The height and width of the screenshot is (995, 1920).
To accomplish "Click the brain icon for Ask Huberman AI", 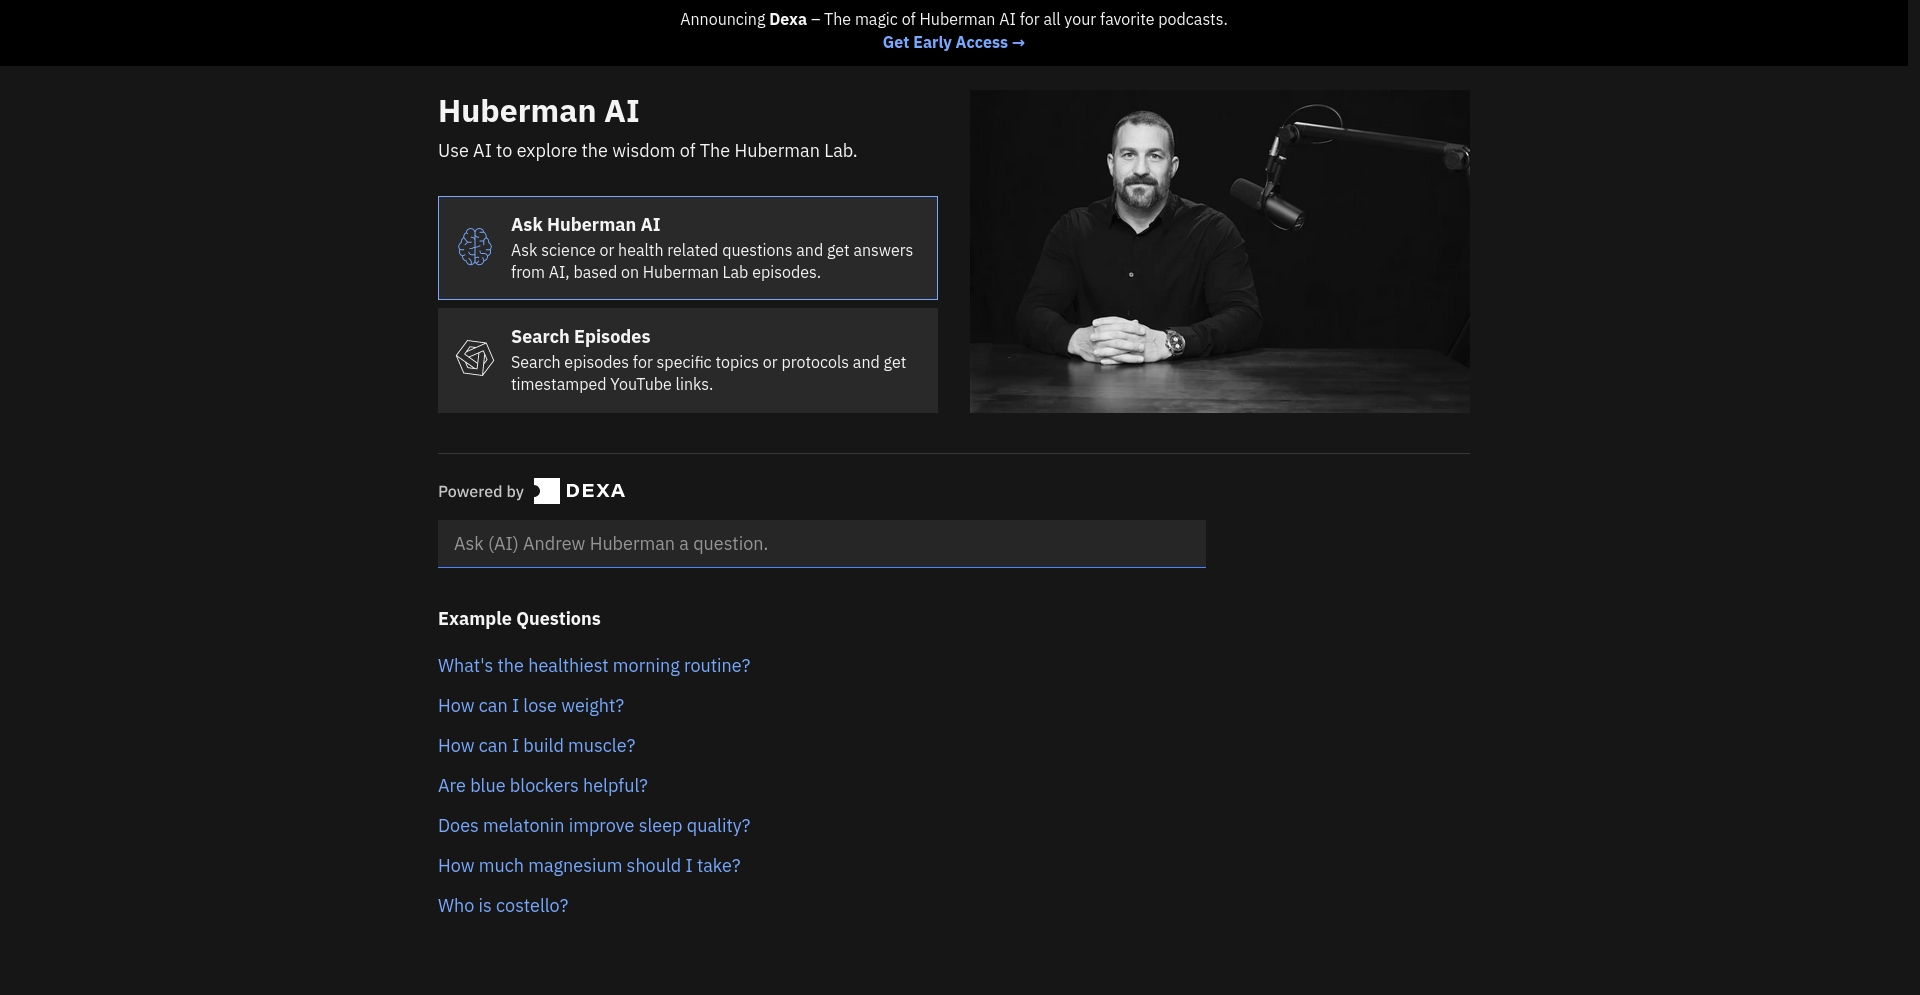I will (475, 247).
